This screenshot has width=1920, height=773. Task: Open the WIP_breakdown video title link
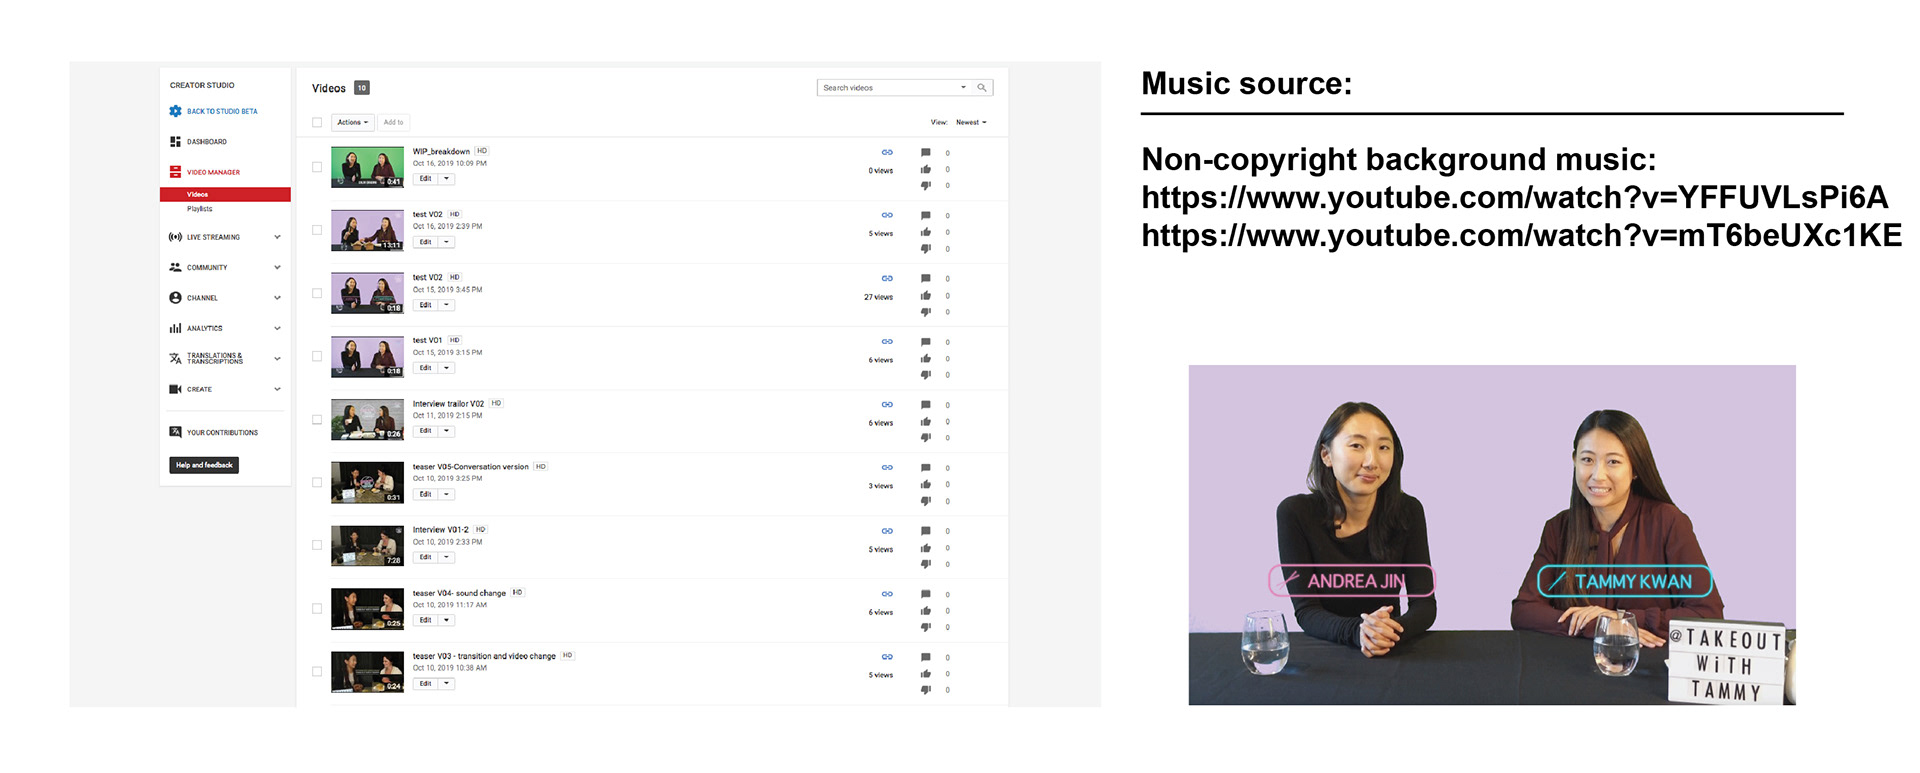point(441,152)
